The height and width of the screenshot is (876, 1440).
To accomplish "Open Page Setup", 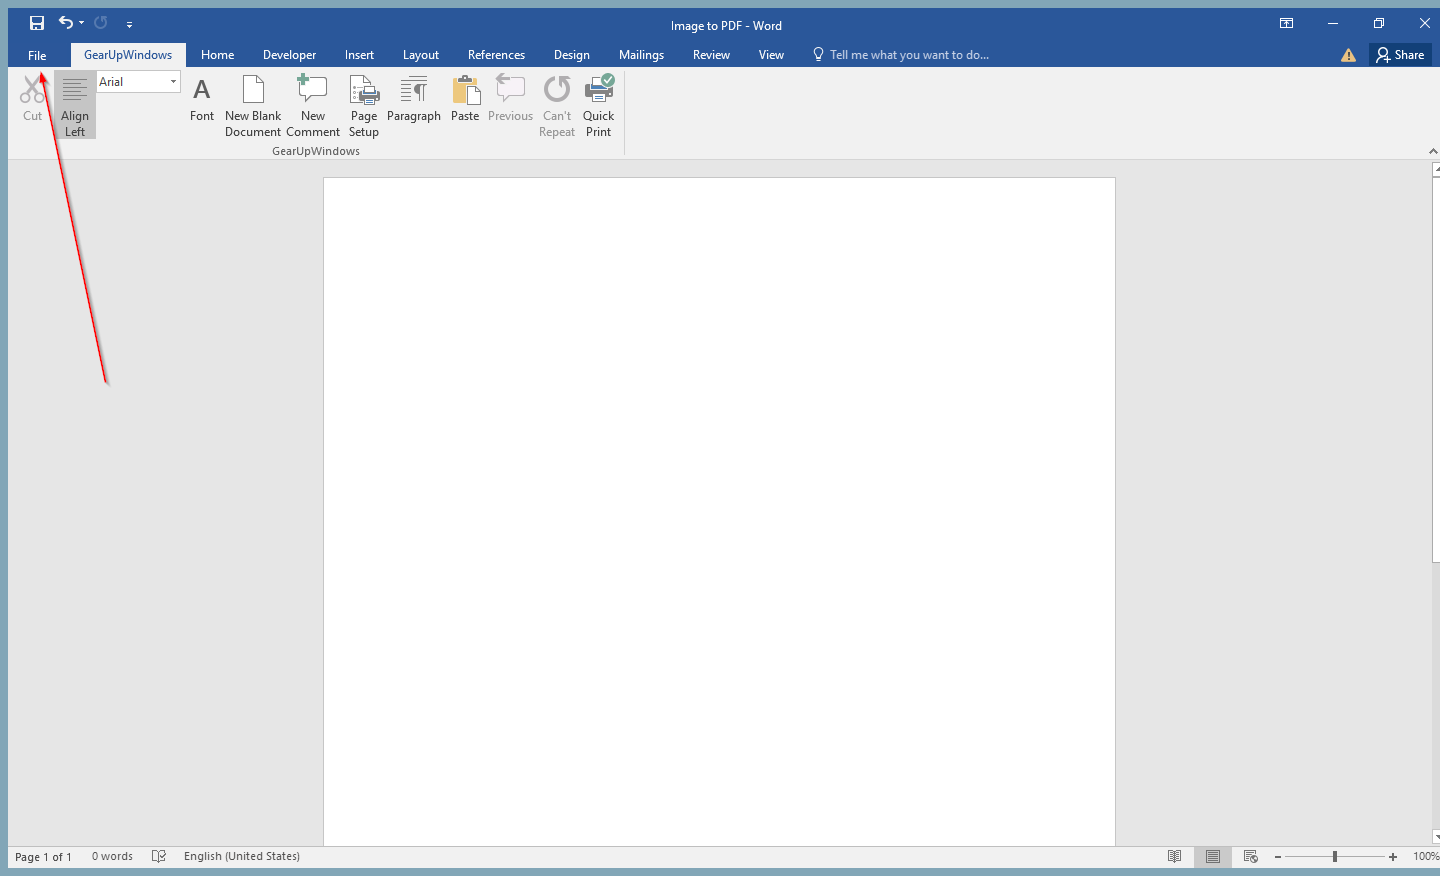I will pos(364,105).
